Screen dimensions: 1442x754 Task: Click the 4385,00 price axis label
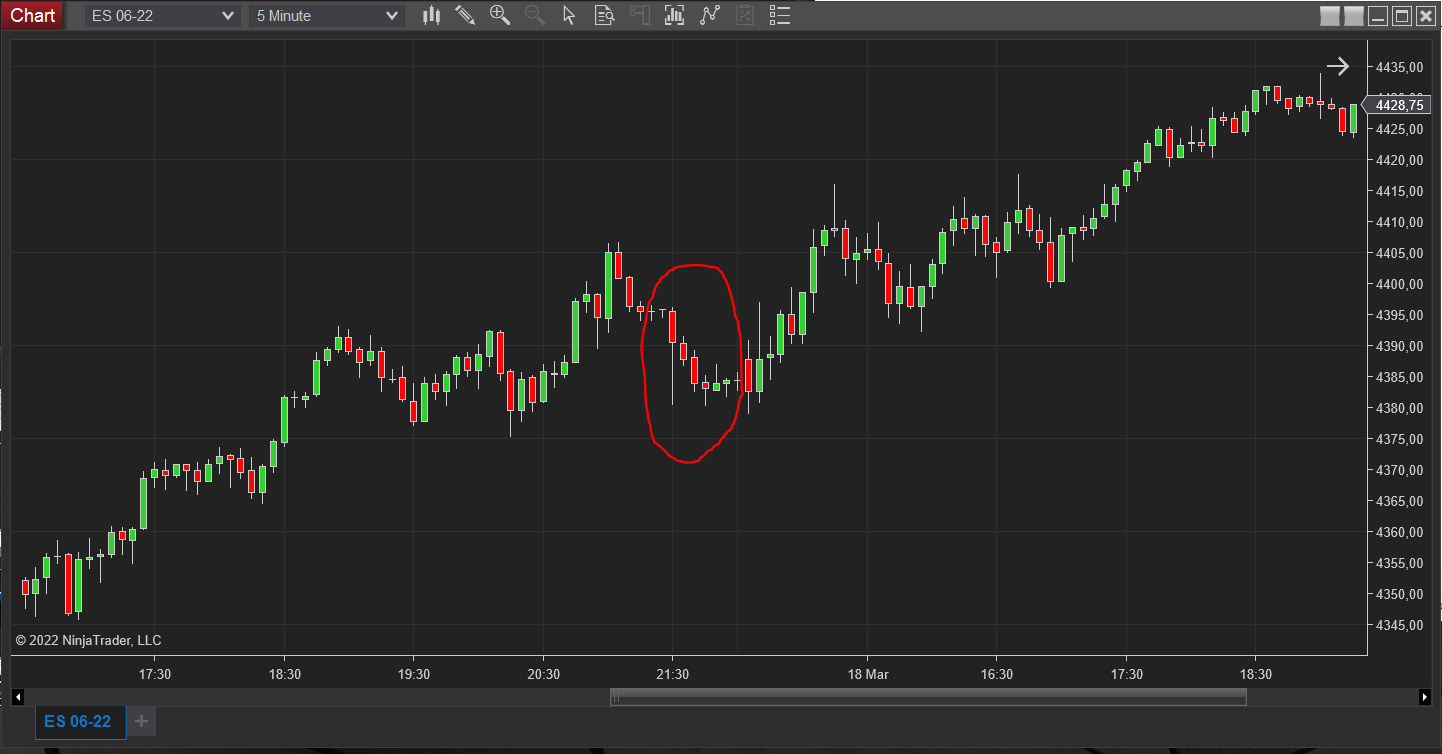[1399, 377]
